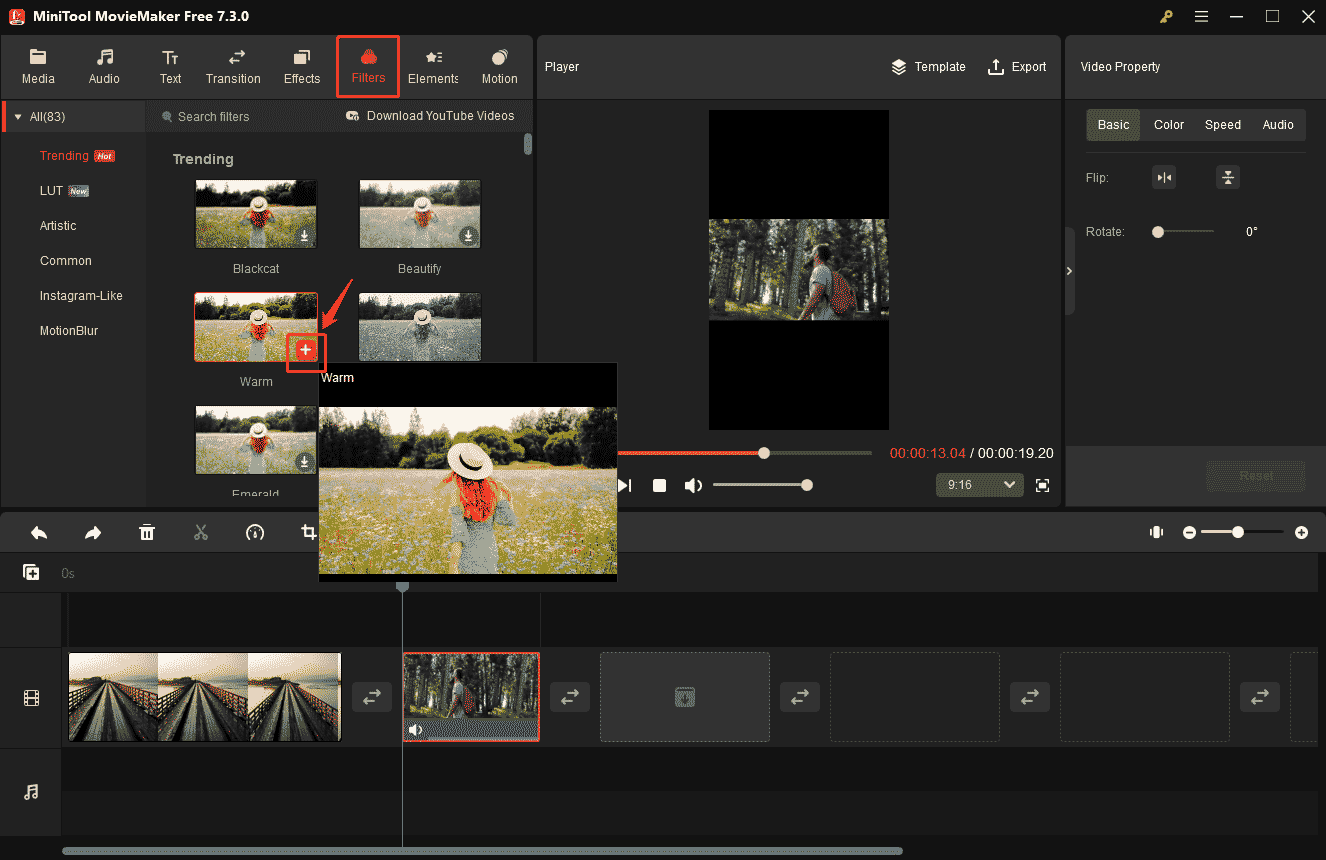Select the bridge clip on the timeline

tap(205, 697)
